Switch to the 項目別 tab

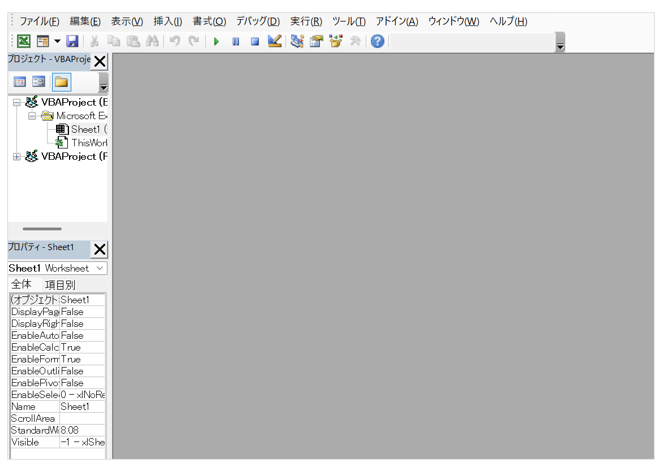tap(60, 285)
